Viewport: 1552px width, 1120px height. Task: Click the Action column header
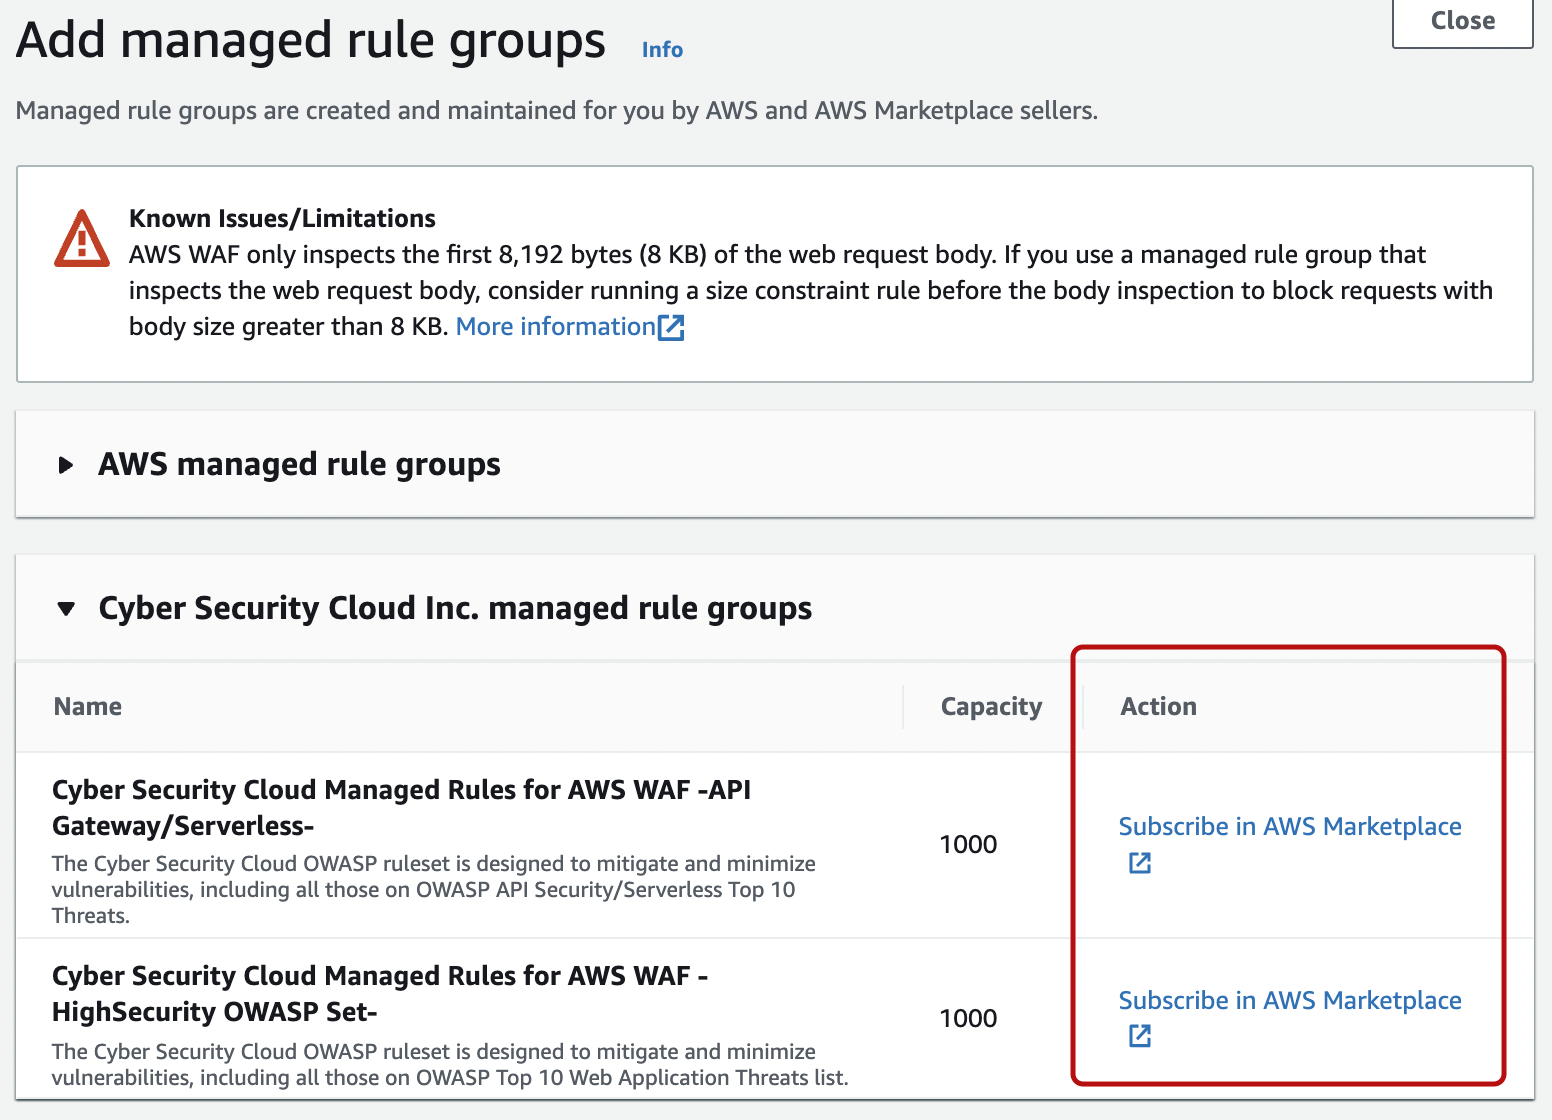[x=1158, y=707]
